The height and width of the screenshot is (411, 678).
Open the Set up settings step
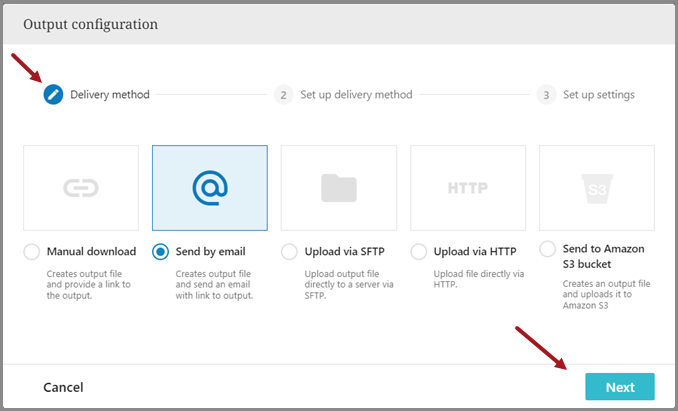click(598, 95)
